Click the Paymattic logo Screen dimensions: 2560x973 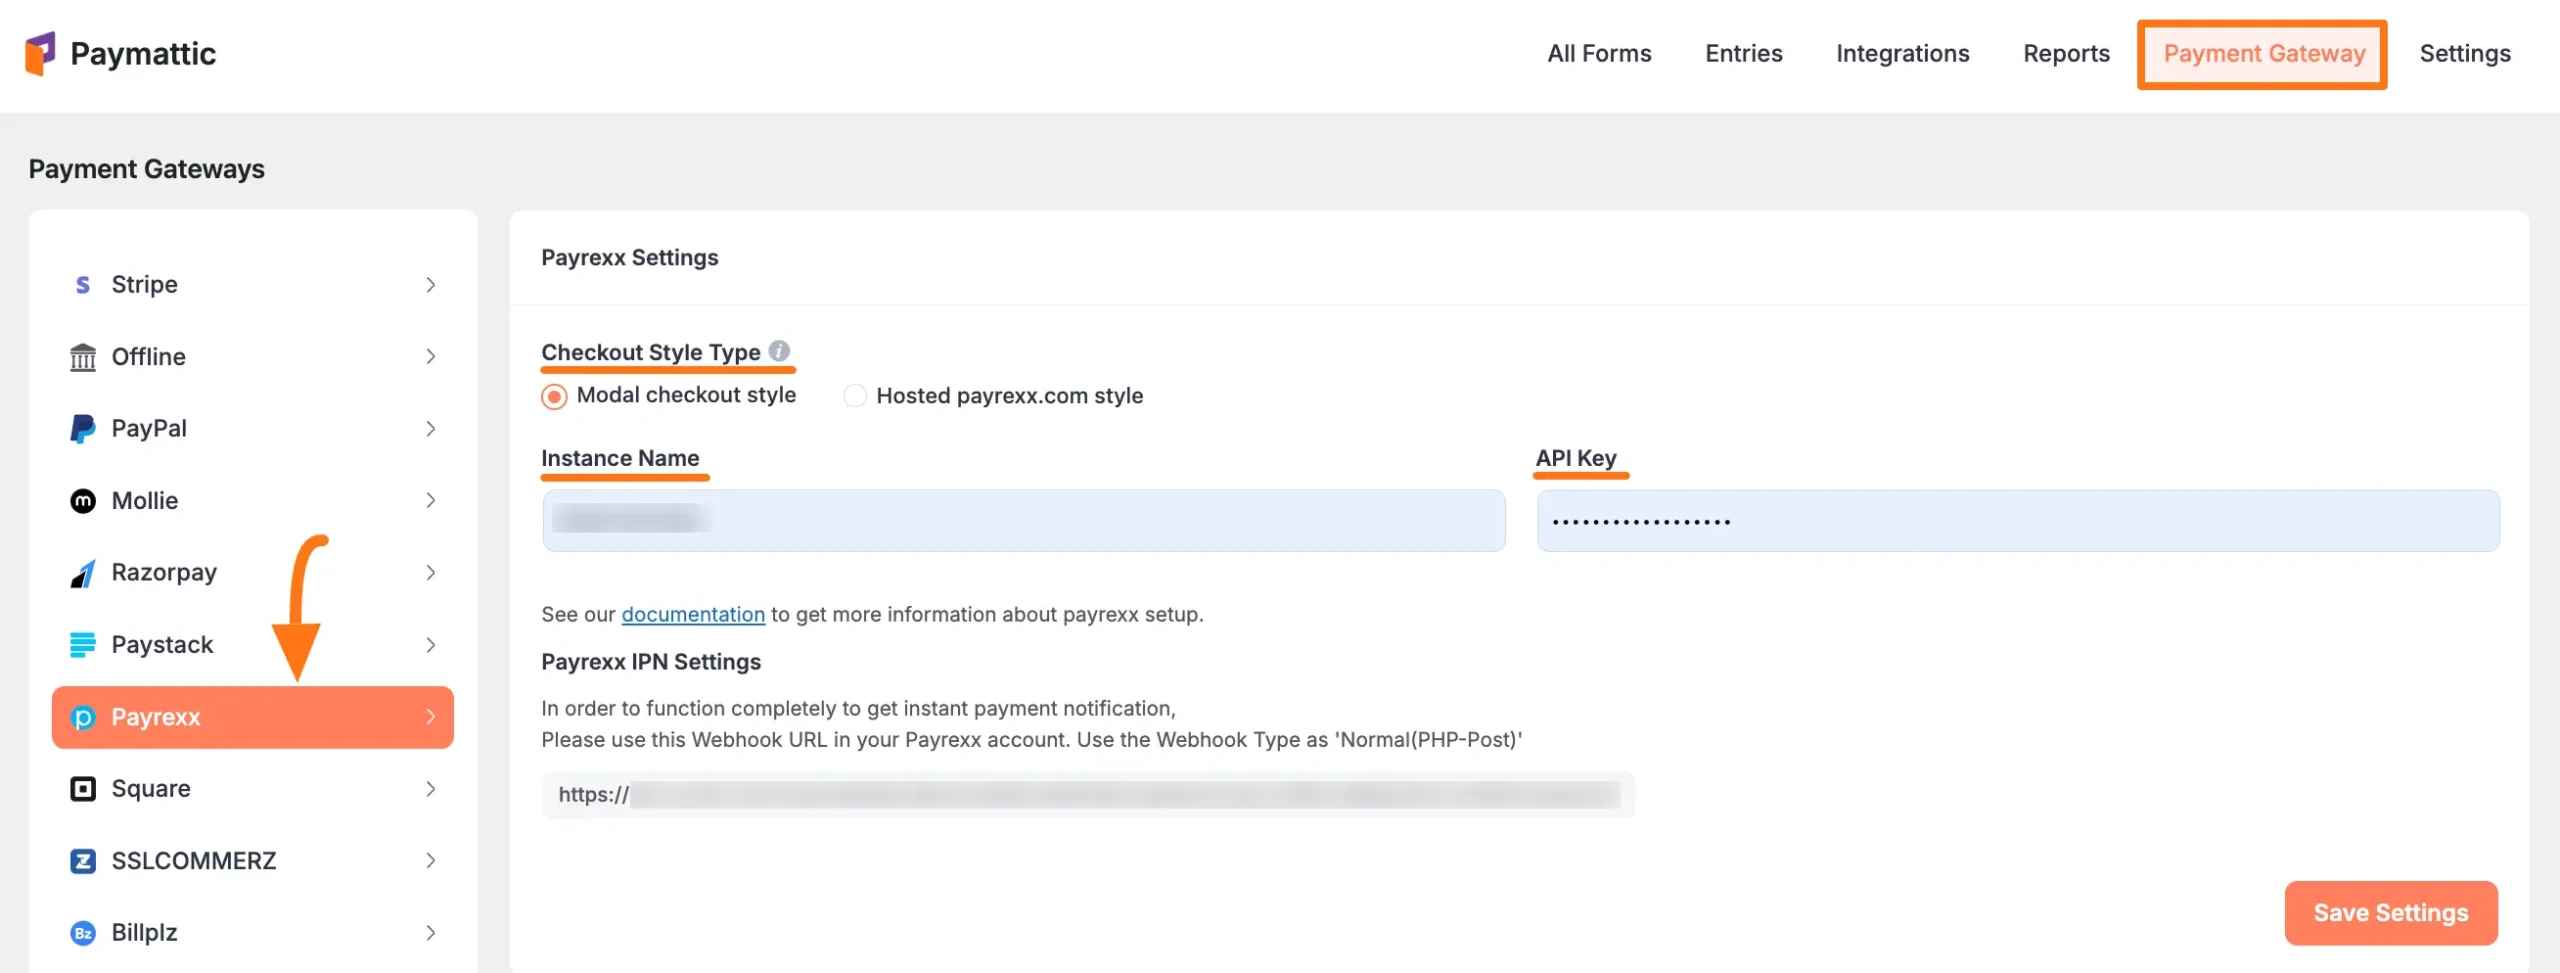tap(120, 53)
